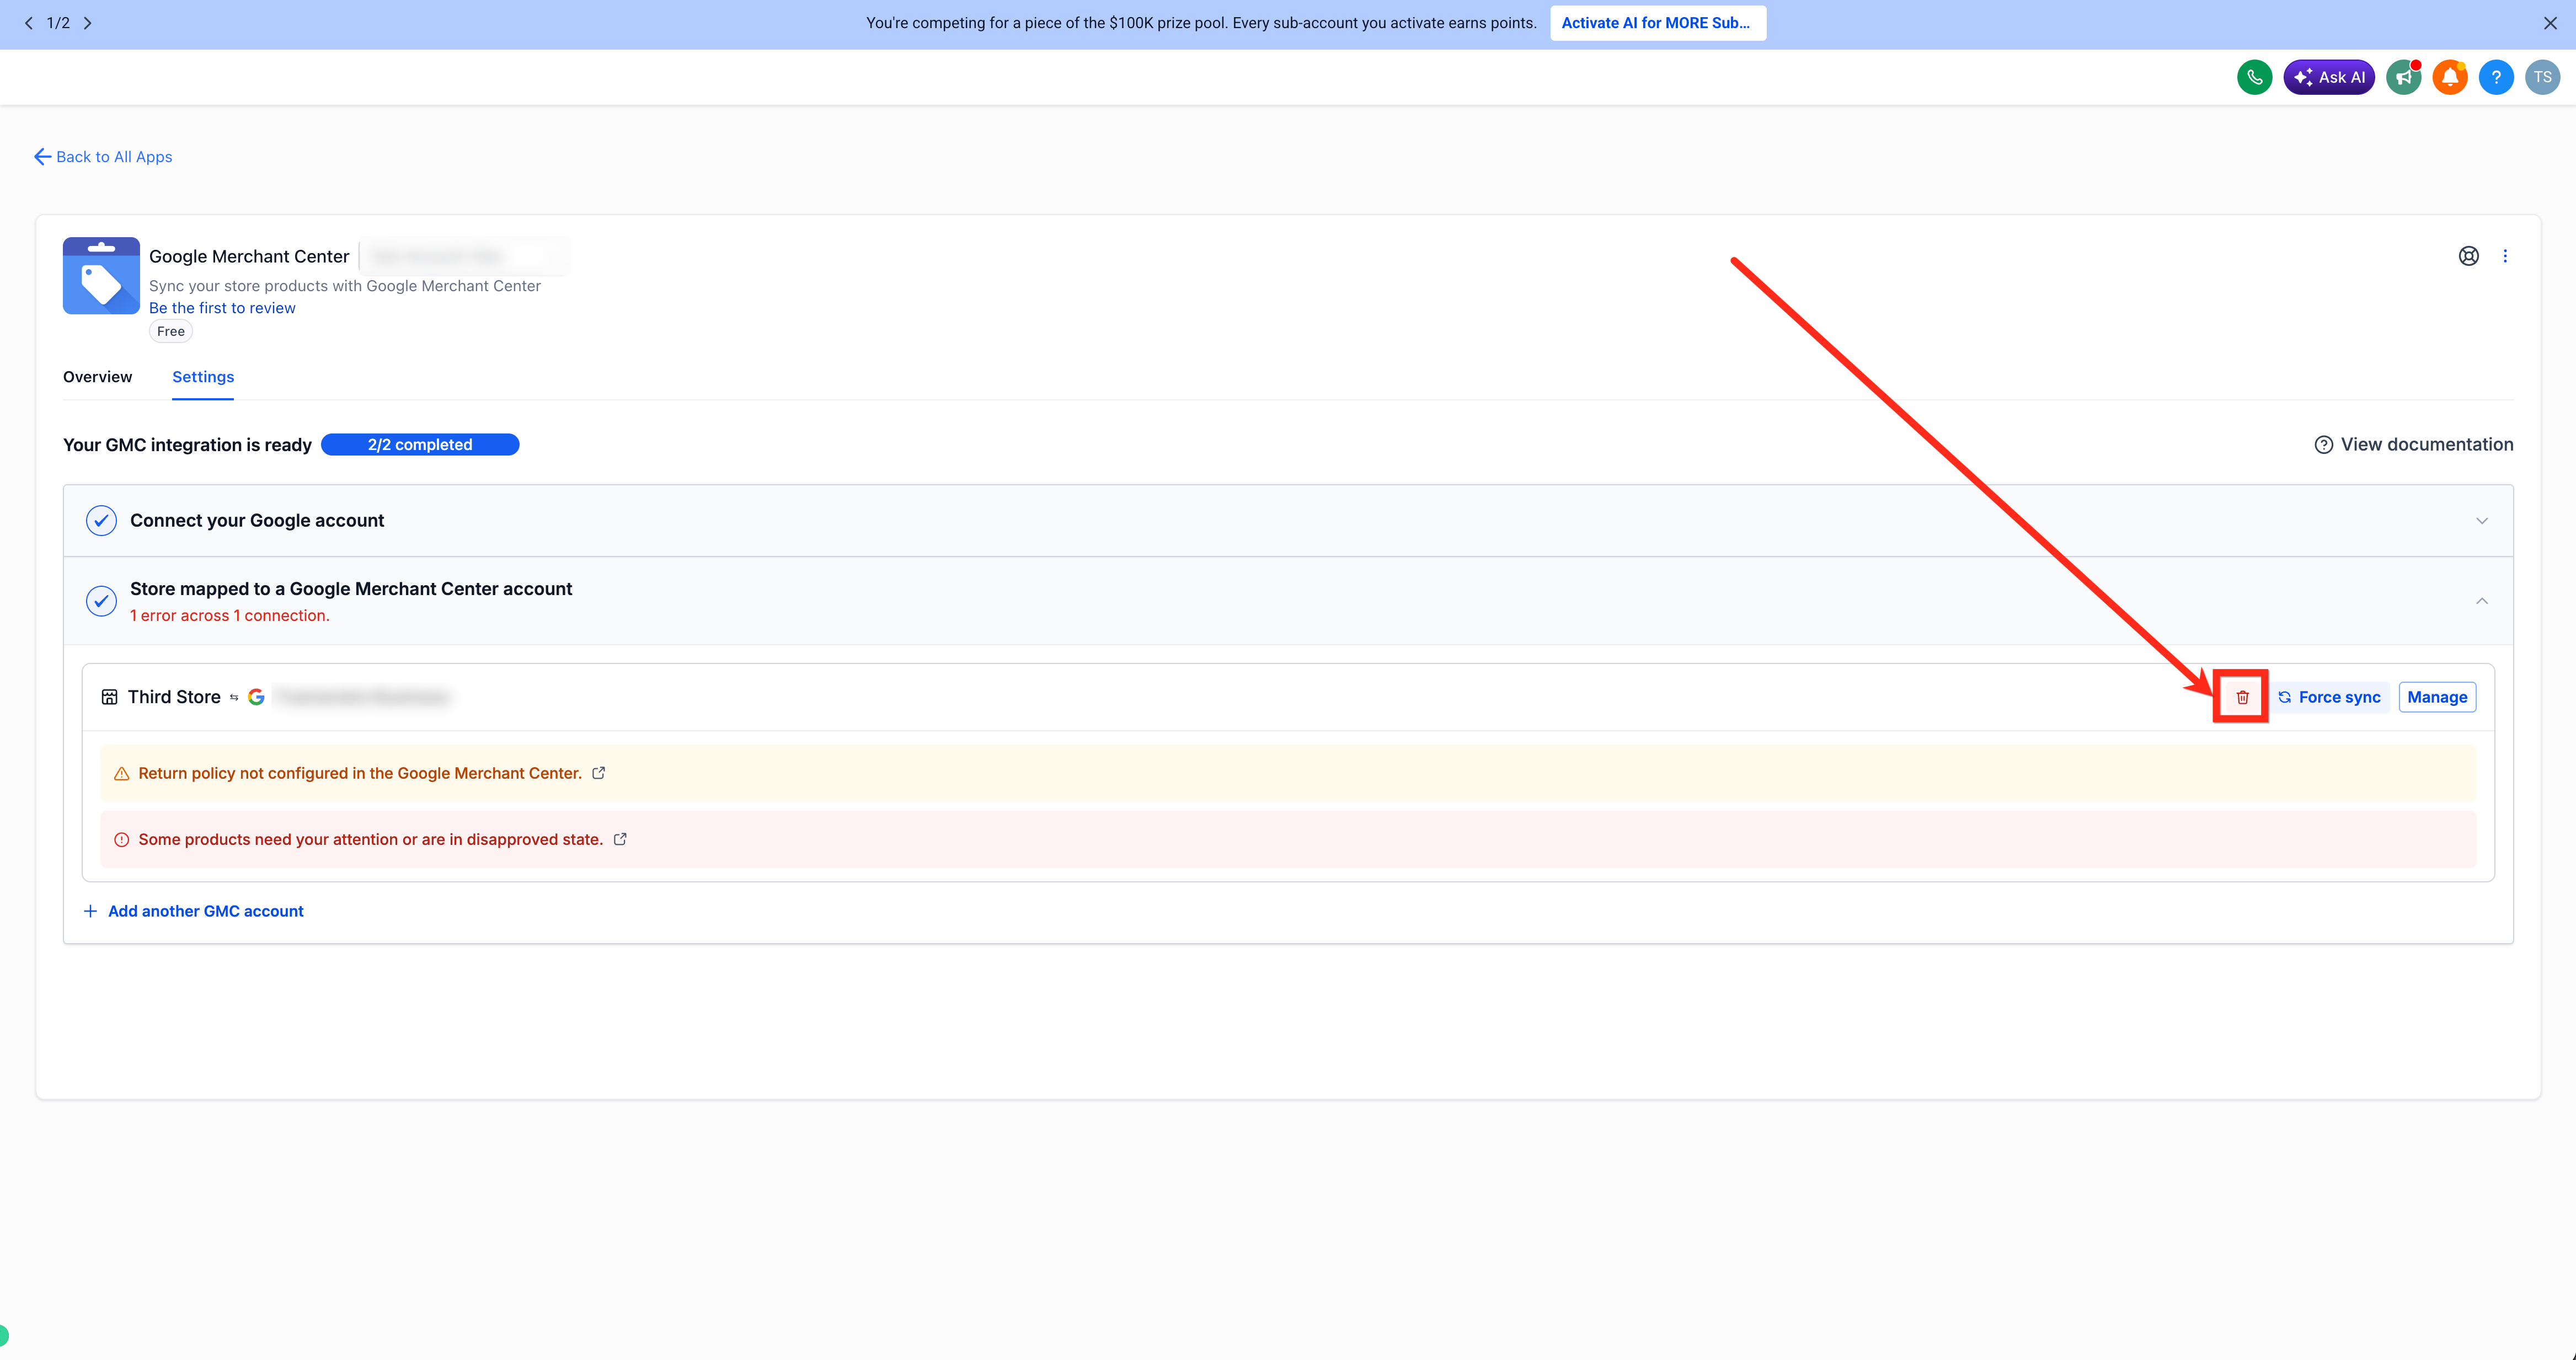This screenshot has width=2576, height=1360.
Task: Click the green phone dialer icon
Action: point(2254,77)
